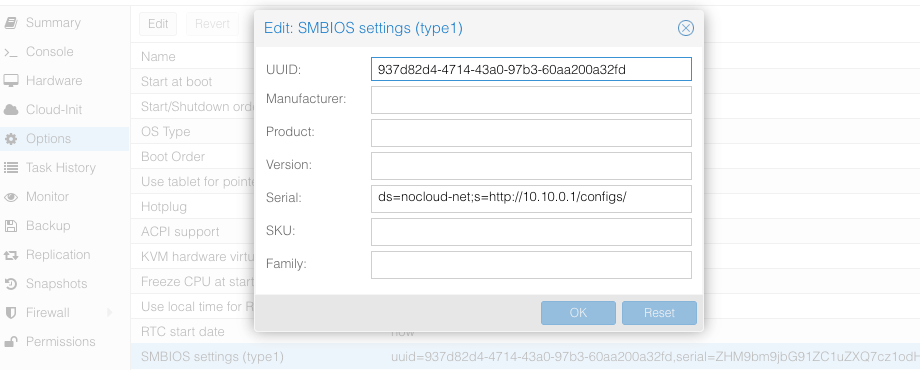Click the Edit button in toolbar
The width and height of the screenshot is (920, 370).
[x=158, y=24]
